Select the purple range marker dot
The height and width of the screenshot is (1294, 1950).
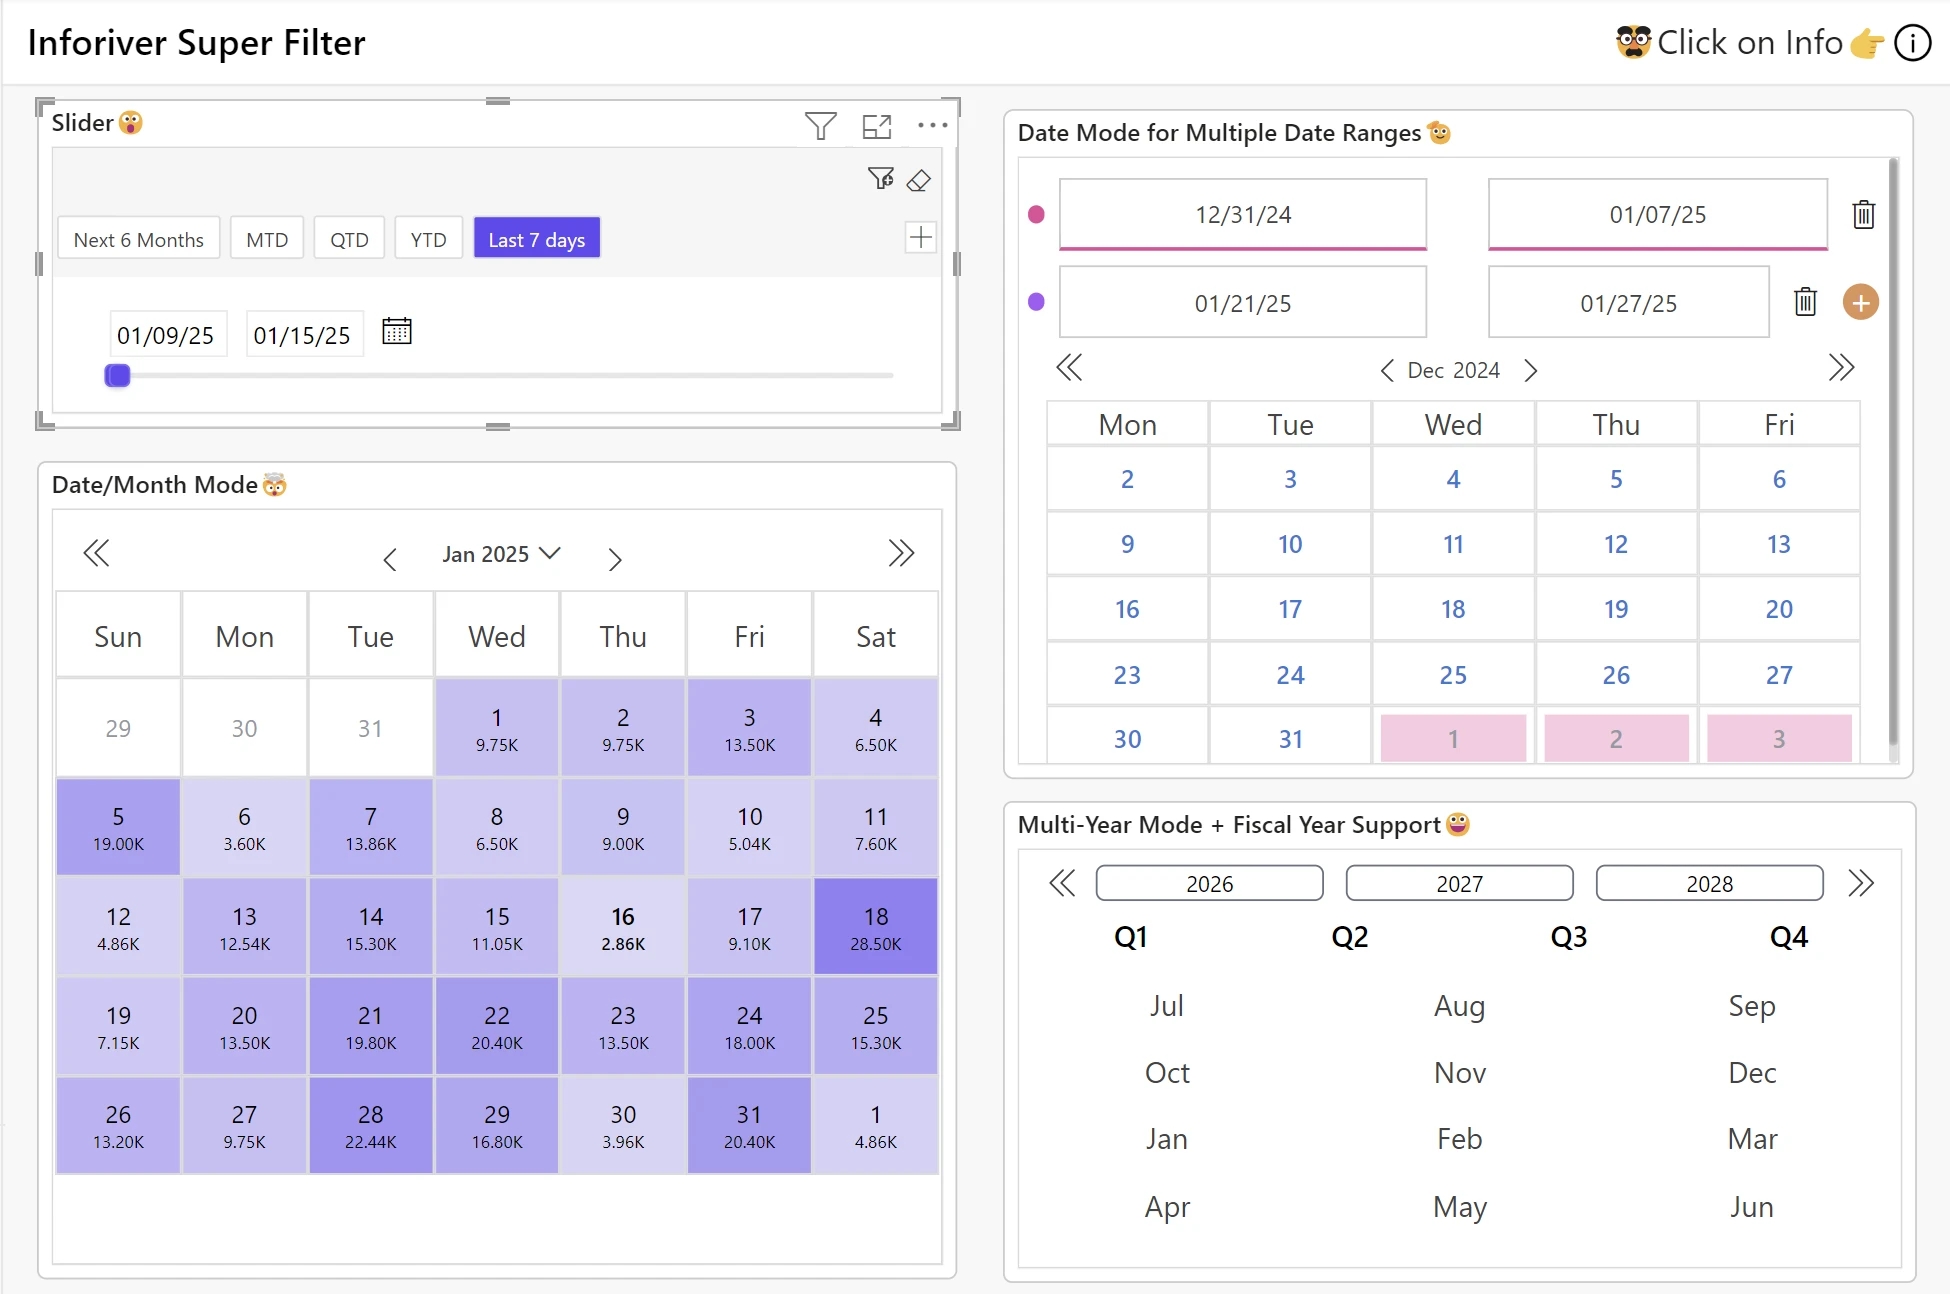(x=1036, y=301)
